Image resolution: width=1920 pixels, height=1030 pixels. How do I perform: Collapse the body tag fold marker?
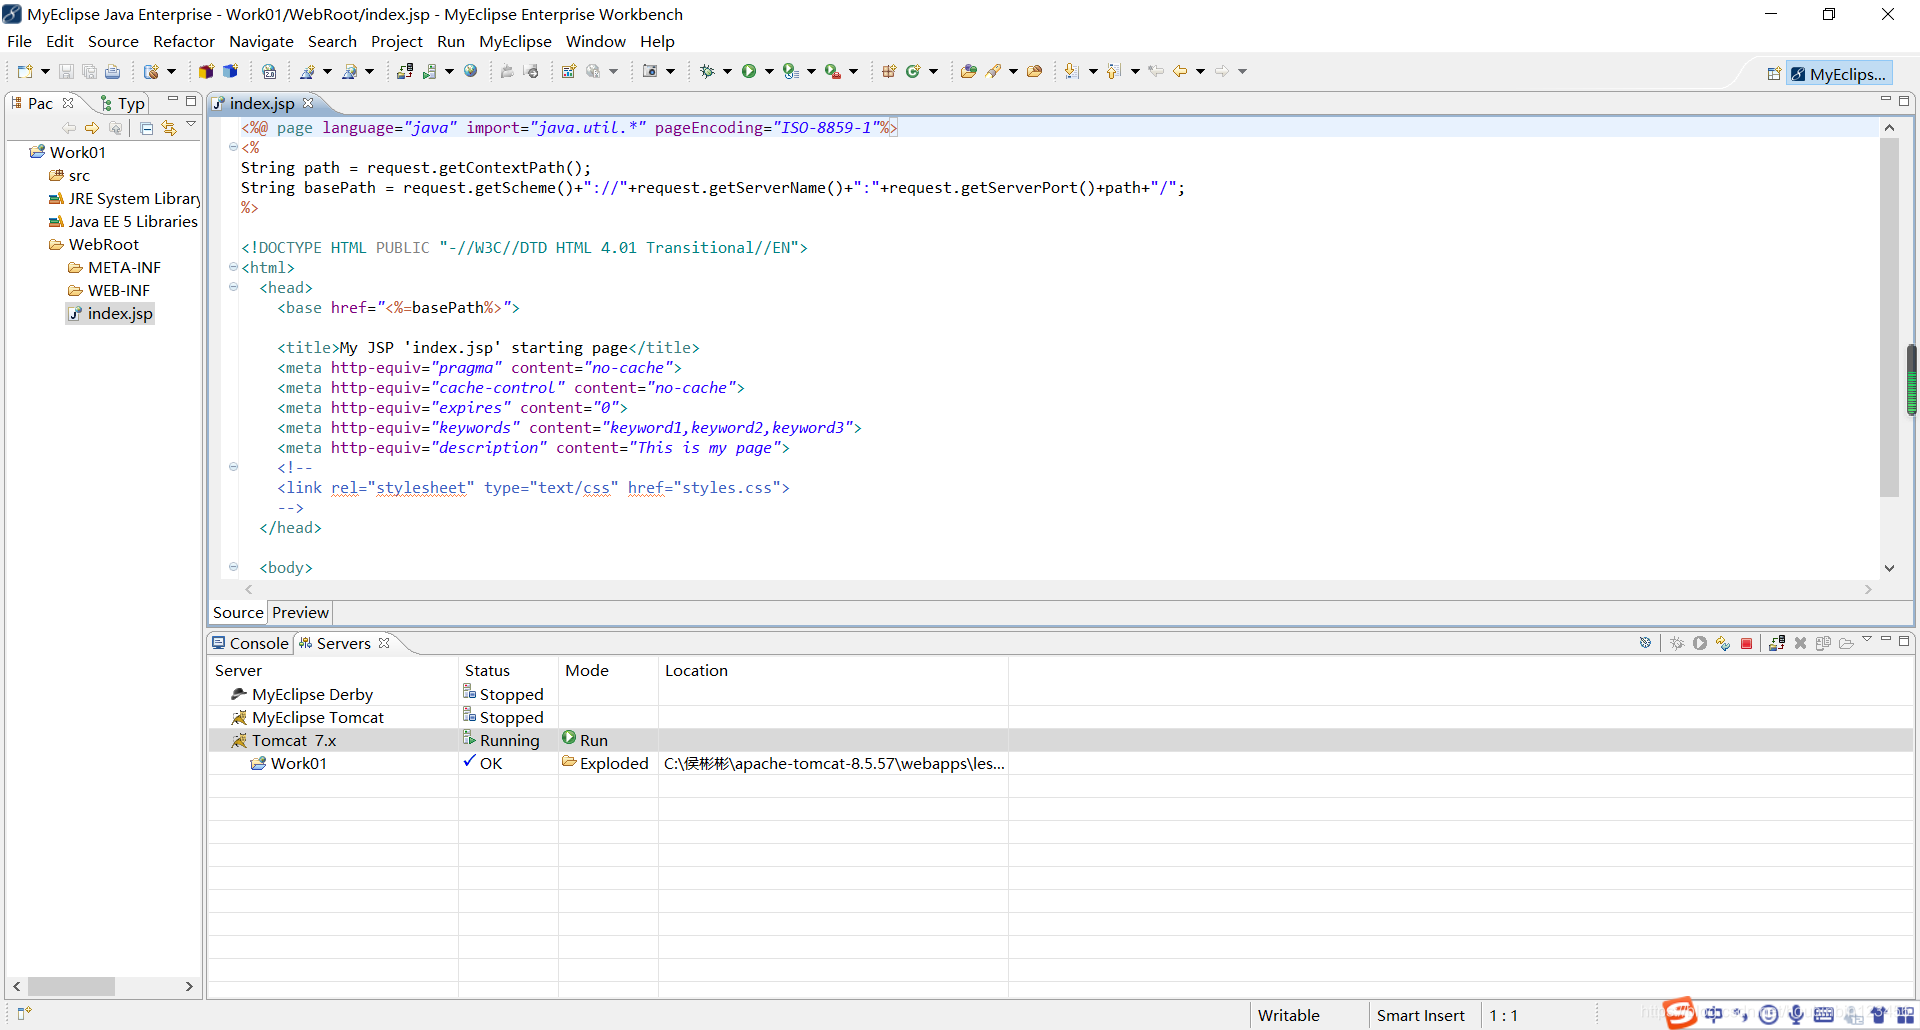point(233,567)
